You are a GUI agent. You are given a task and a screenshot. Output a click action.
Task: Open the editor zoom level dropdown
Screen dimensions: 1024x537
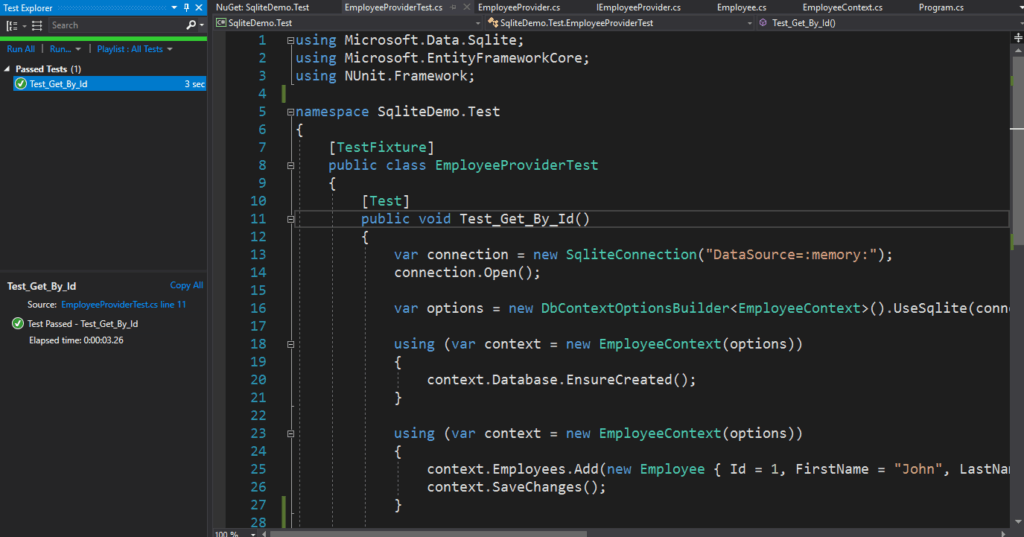coord(253,534)
